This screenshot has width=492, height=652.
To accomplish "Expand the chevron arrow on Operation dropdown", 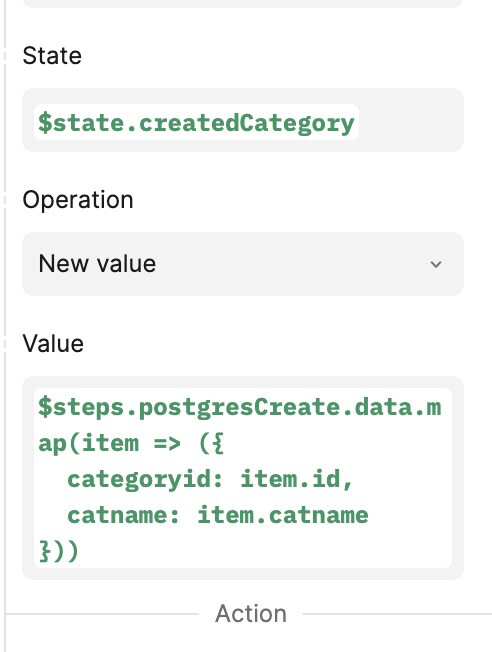I will point(436,264).
